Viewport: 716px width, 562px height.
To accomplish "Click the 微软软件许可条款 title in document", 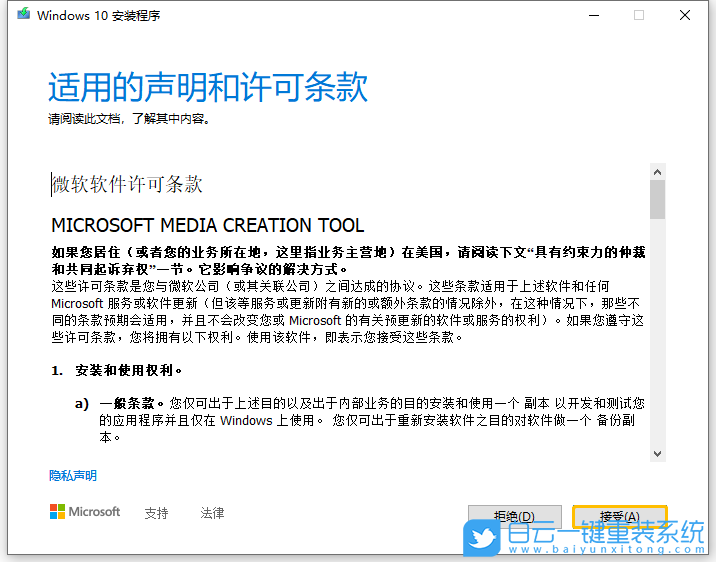I will click(x=128, y=184).
